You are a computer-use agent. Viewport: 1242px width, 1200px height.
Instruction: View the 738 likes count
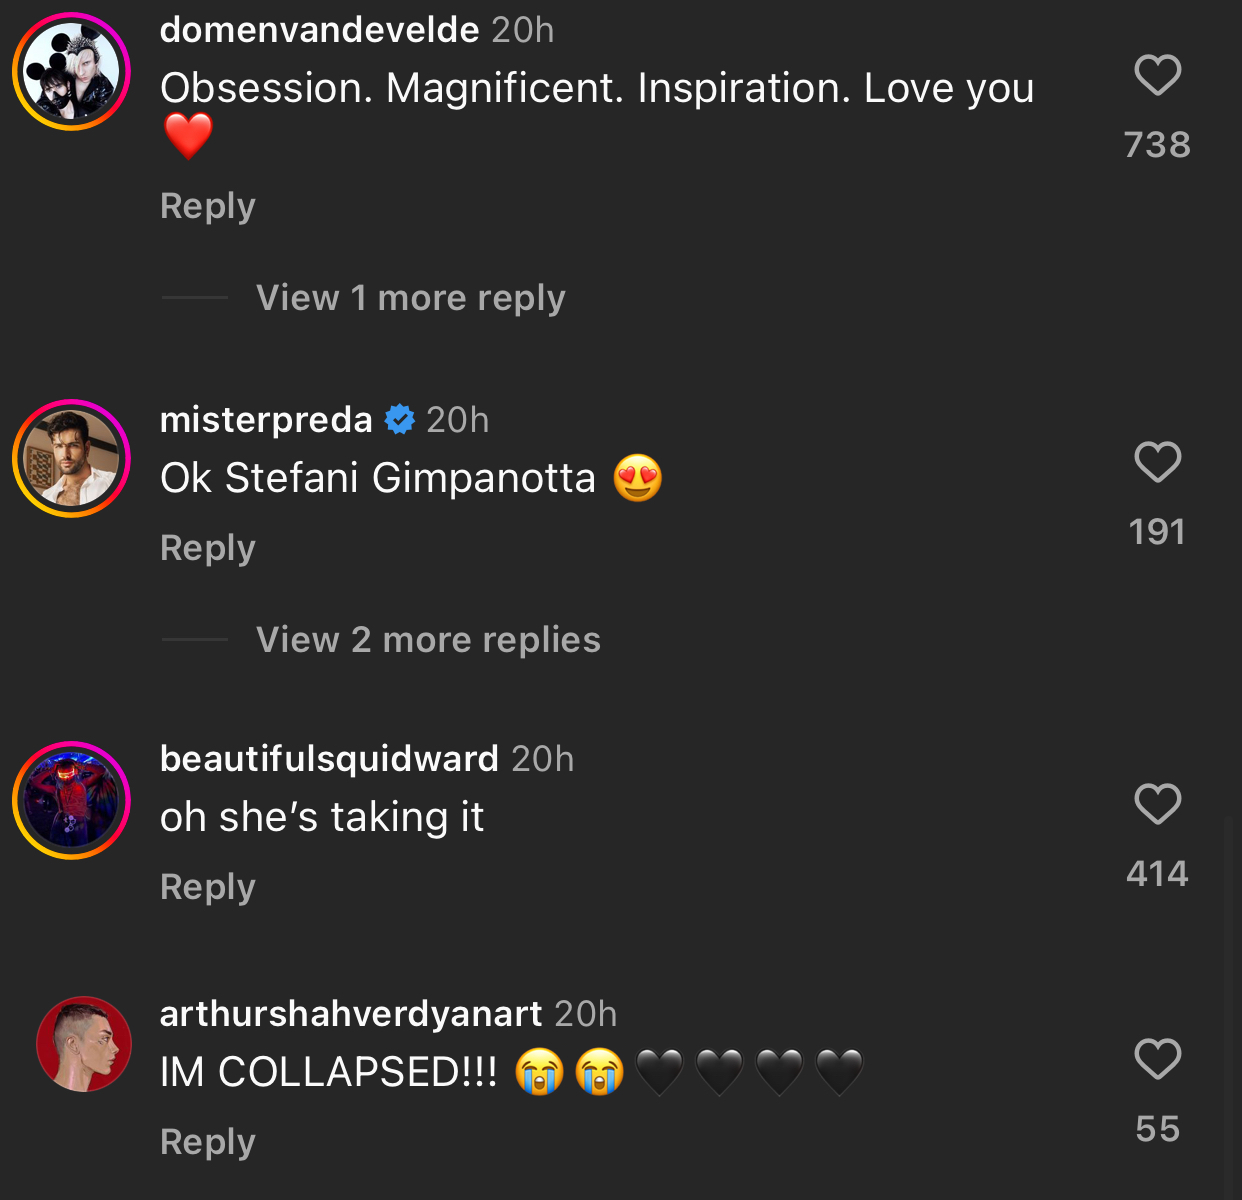(1157, 145)
